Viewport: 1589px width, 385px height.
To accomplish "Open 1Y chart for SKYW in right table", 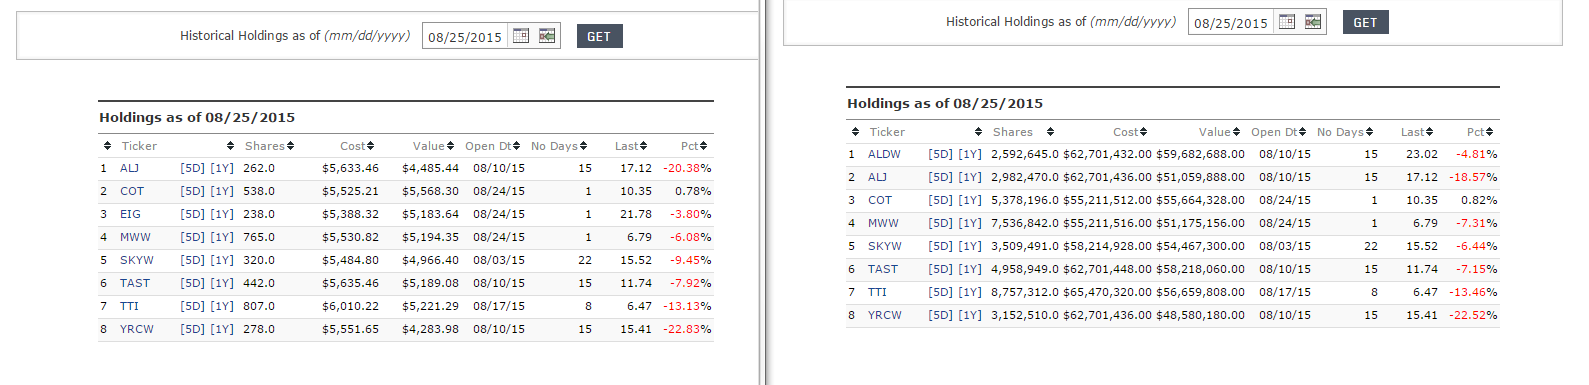I will pyautogui.click(x=970, y=246).
